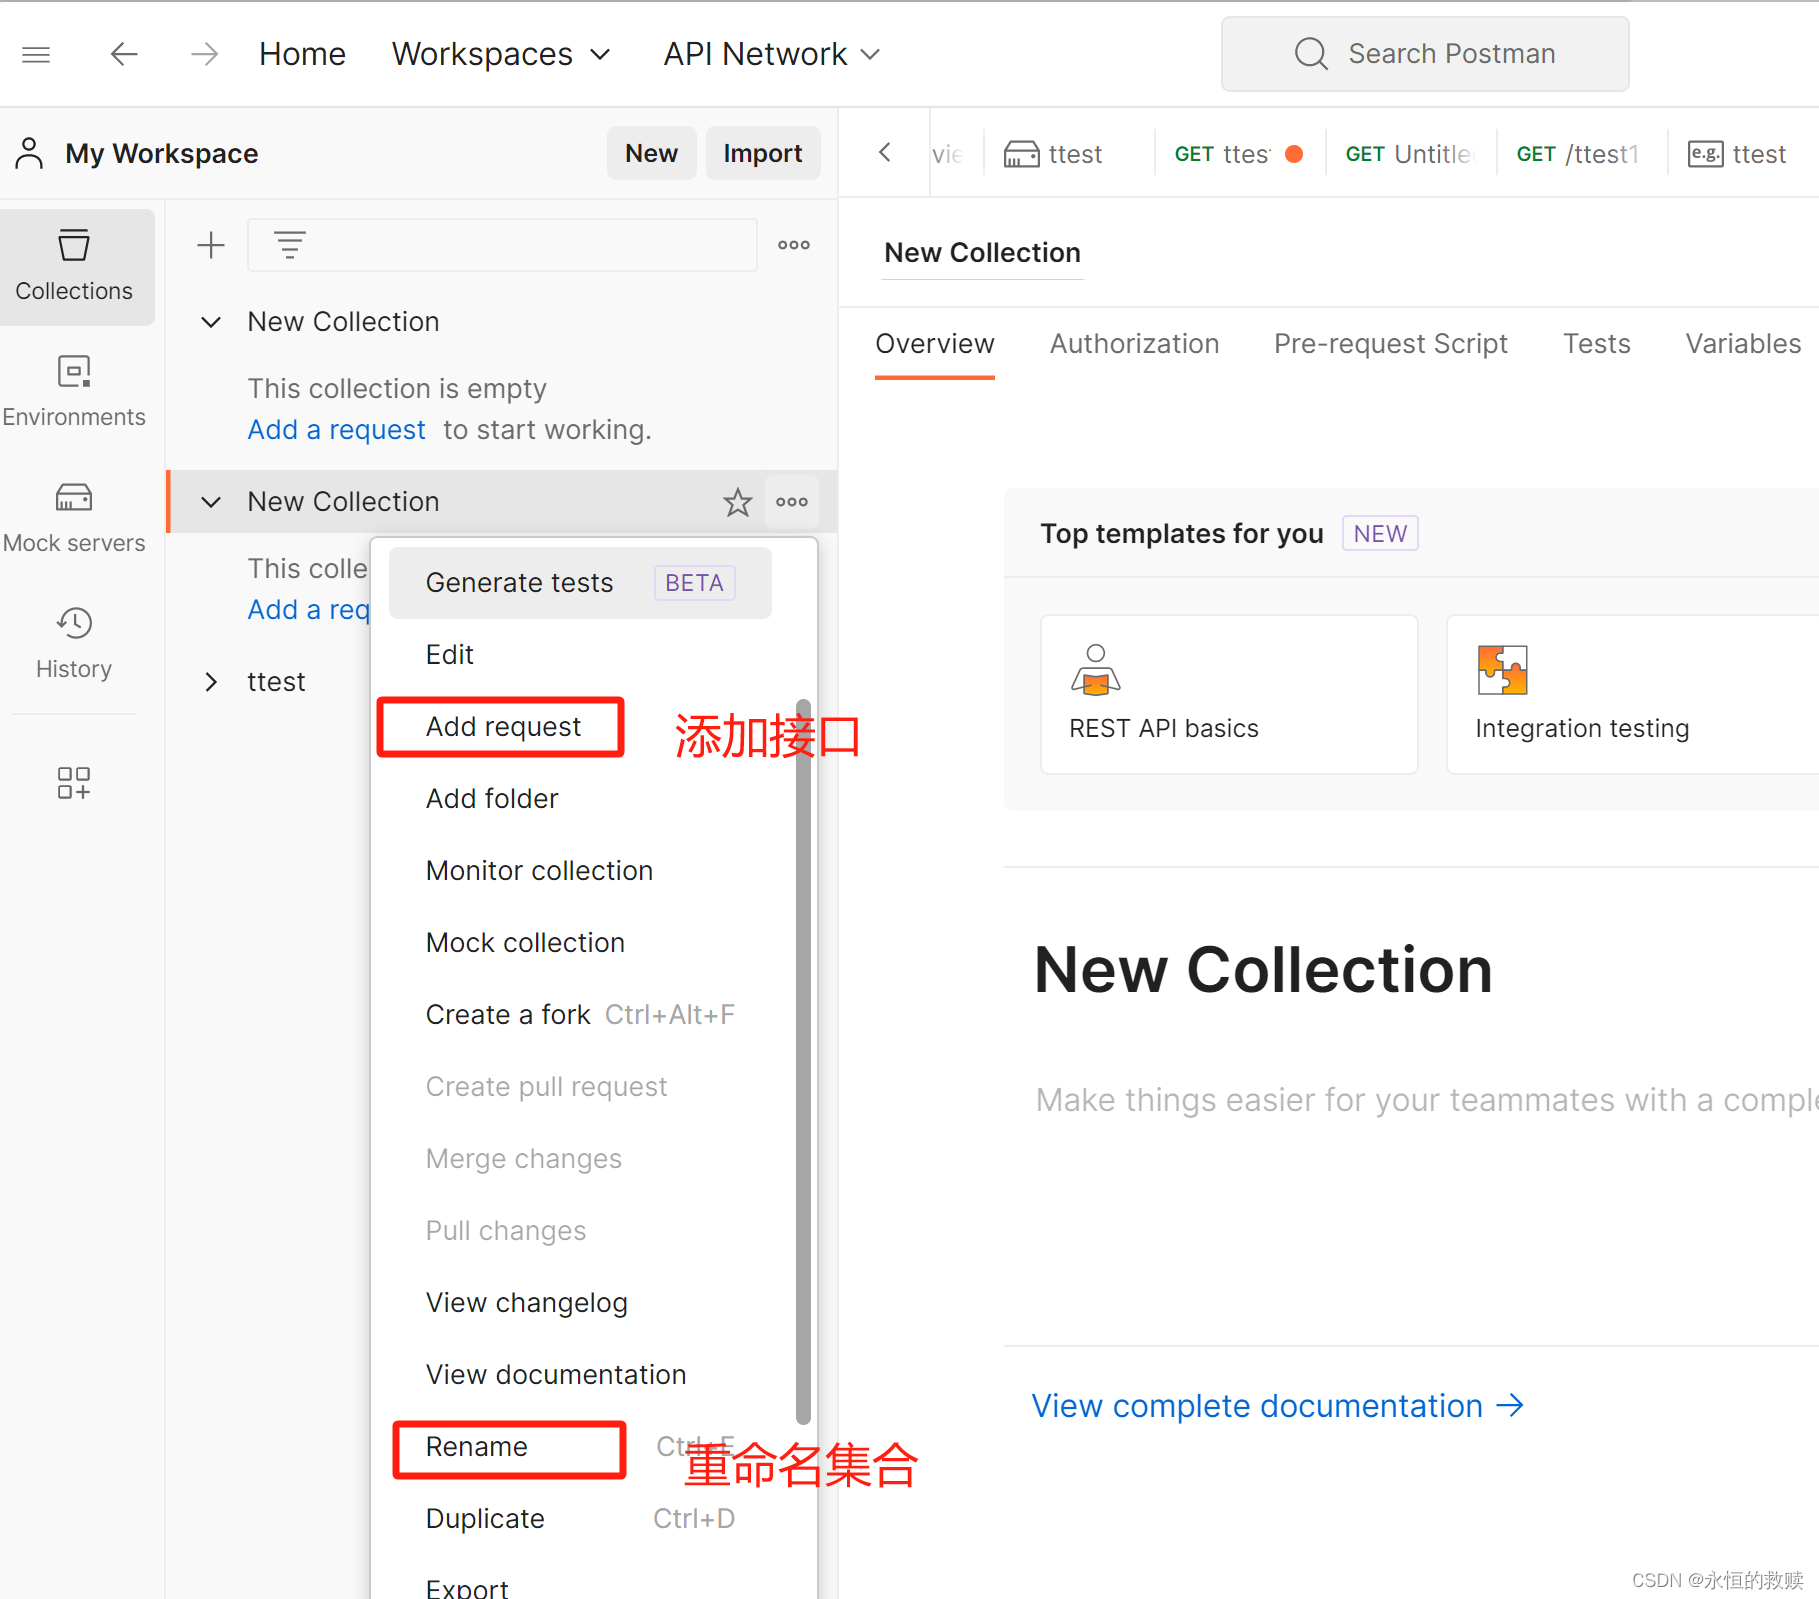Click the large New Collection heading
The image size is (1819, 1599).
(x=1263, y=969)
